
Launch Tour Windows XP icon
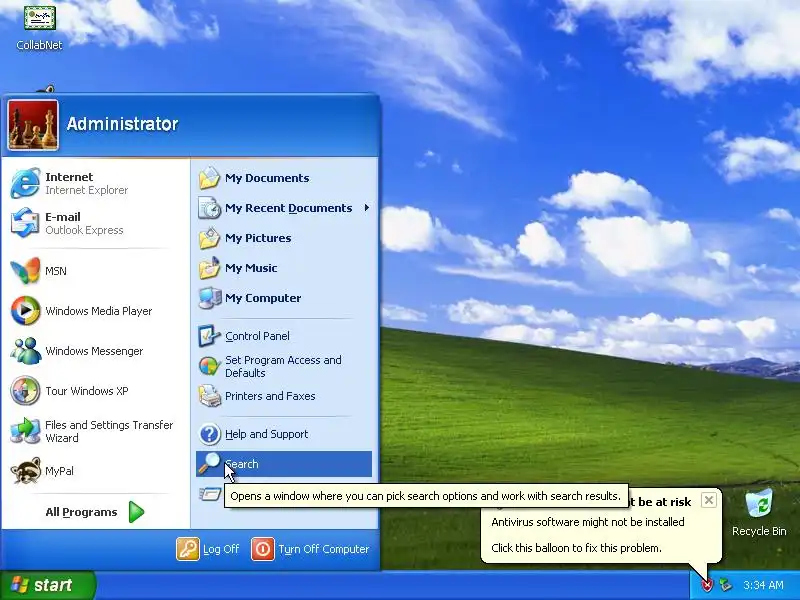pyautogui.click(x=25, y=391)
